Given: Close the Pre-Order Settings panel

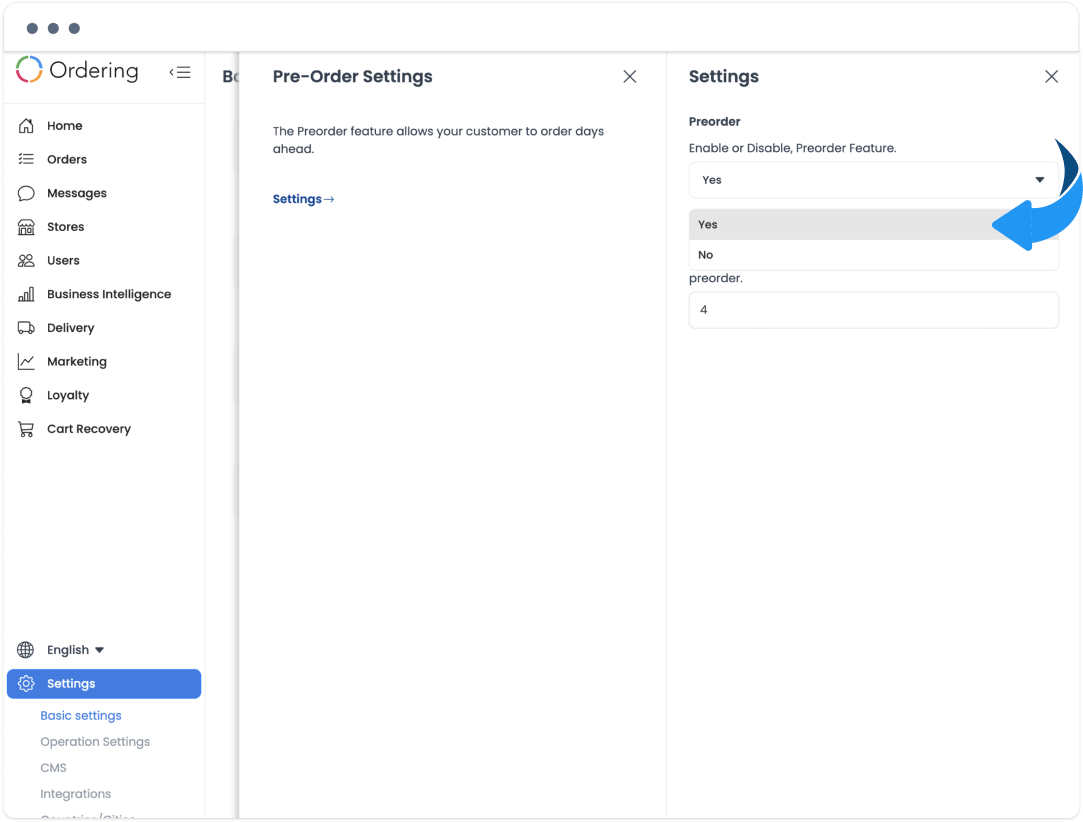Looking at the screenshot, I should pyautogui.click(x=630, y=77).
